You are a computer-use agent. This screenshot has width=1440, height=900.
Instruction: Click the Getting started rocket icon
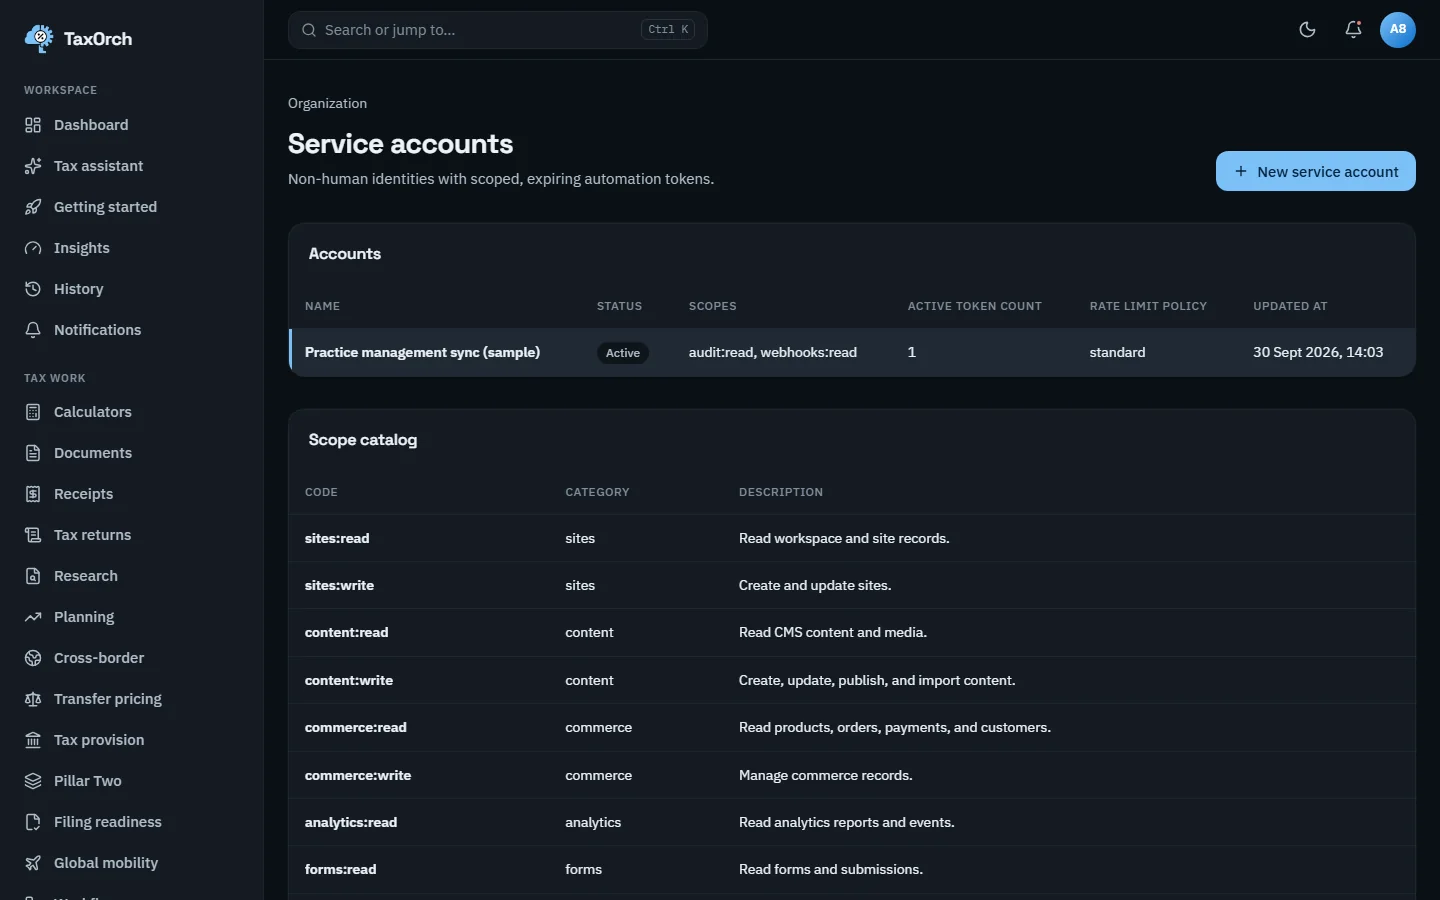(x=33, y=207)
